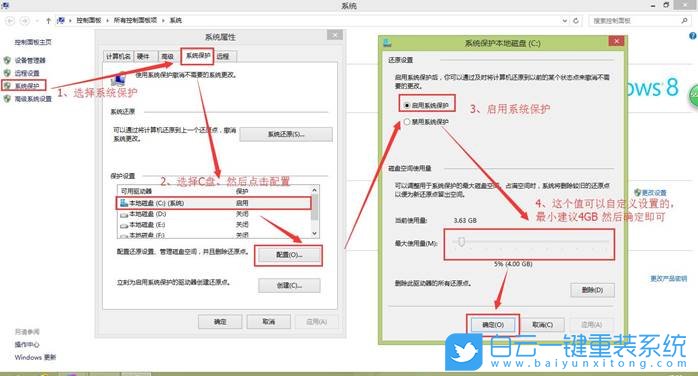Open the recent locations dropdown near nav arrows

[37, 21]
